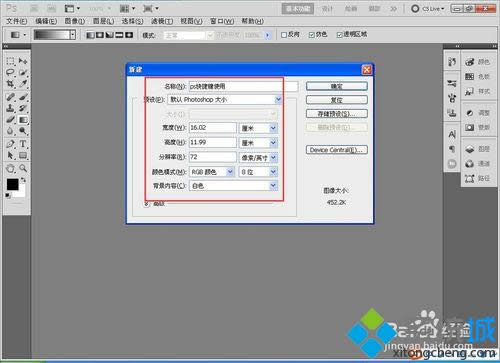Screen dimensions: 500x363
Task: Open the 8 位 bit depth dropdown
Action: click(x=258, y=172)
